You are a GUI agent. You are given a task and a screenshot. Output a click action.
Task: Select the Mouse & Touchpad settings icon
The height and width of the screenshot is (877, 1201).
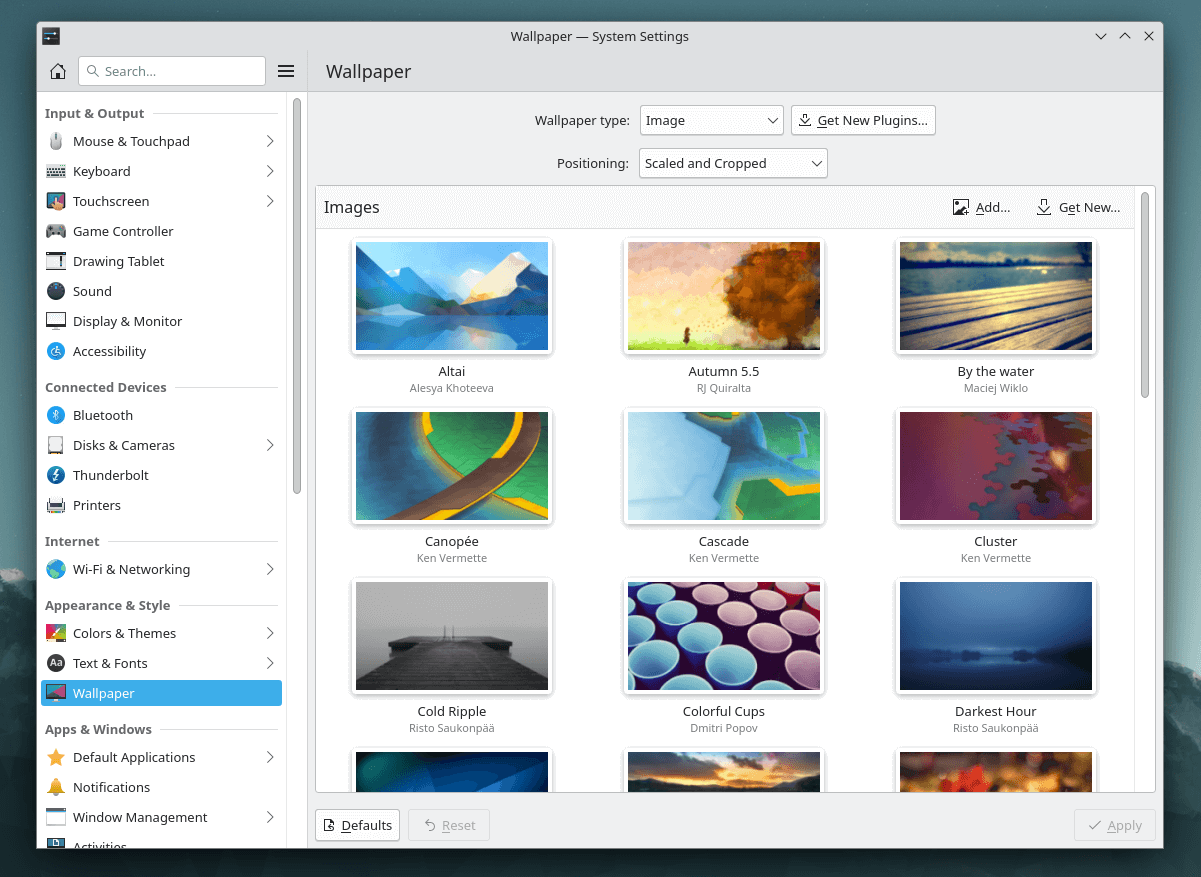tap(56, 141)
